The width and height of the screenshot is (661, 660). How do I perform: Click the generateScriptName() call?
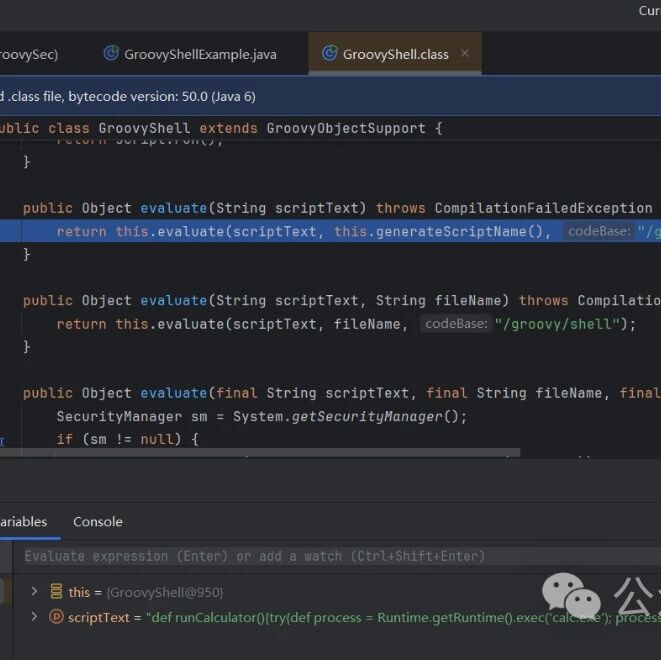pos(459,231)
